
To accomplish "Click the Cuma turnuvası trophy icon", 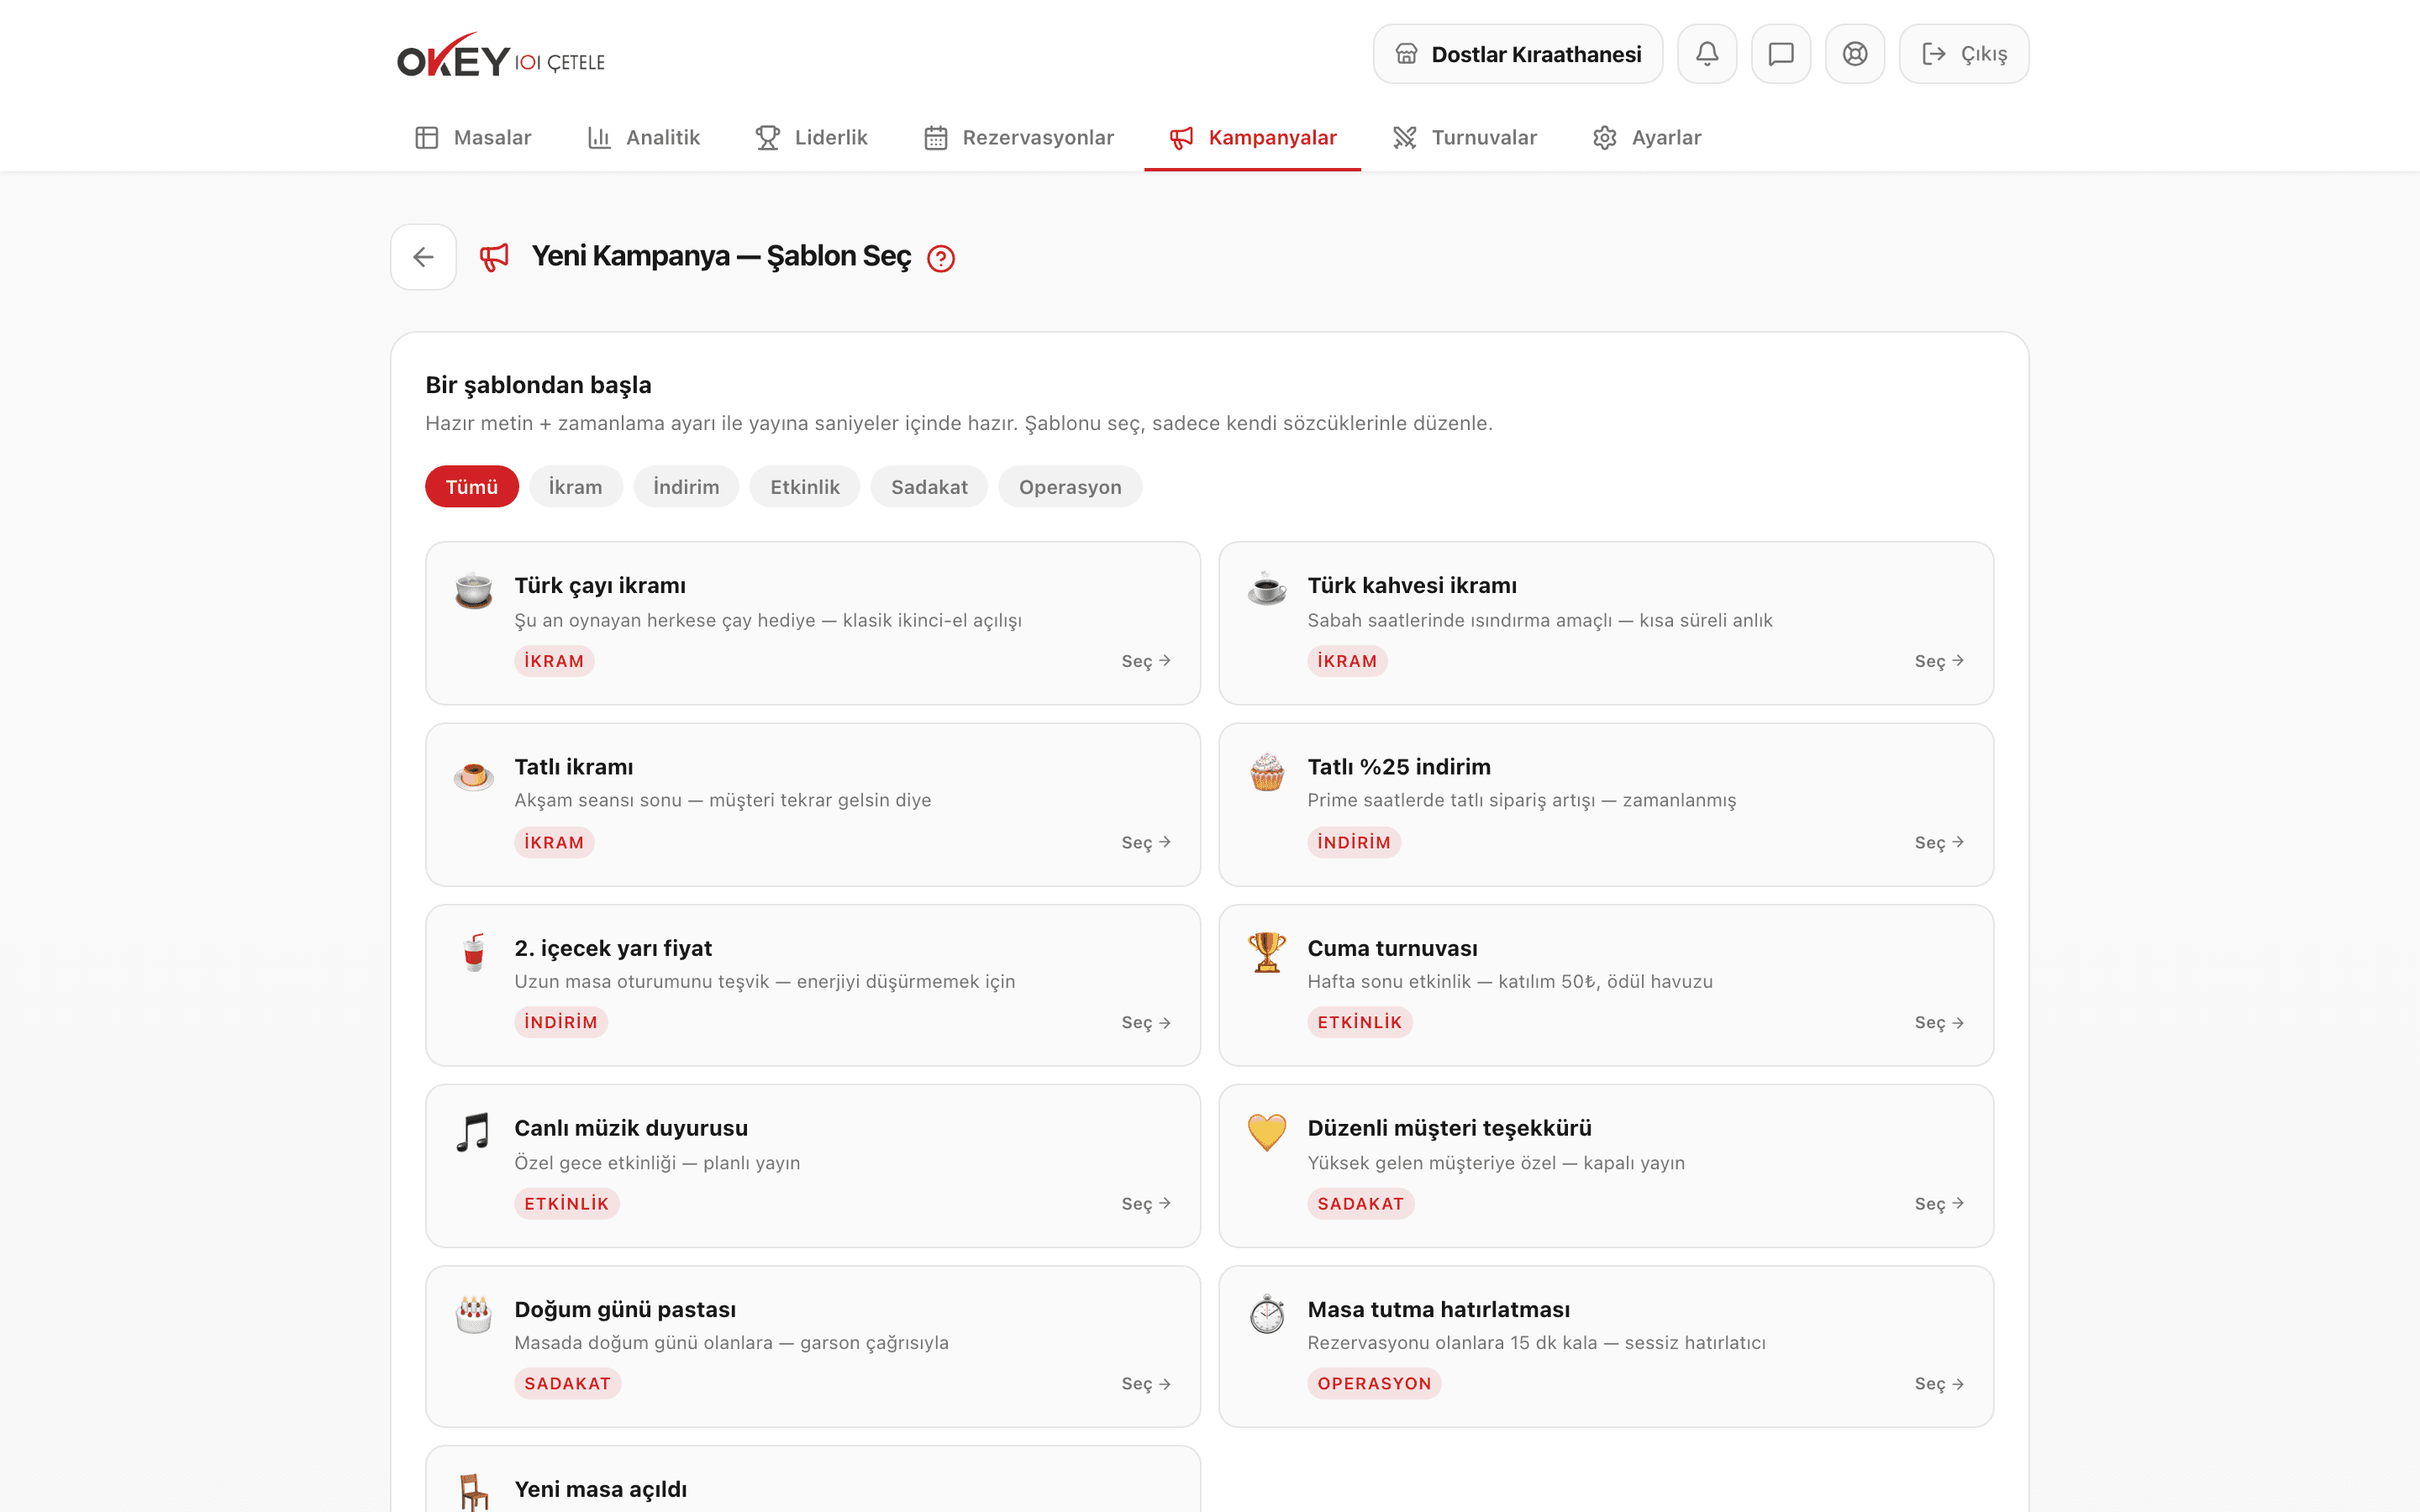I will point(1267,953).
